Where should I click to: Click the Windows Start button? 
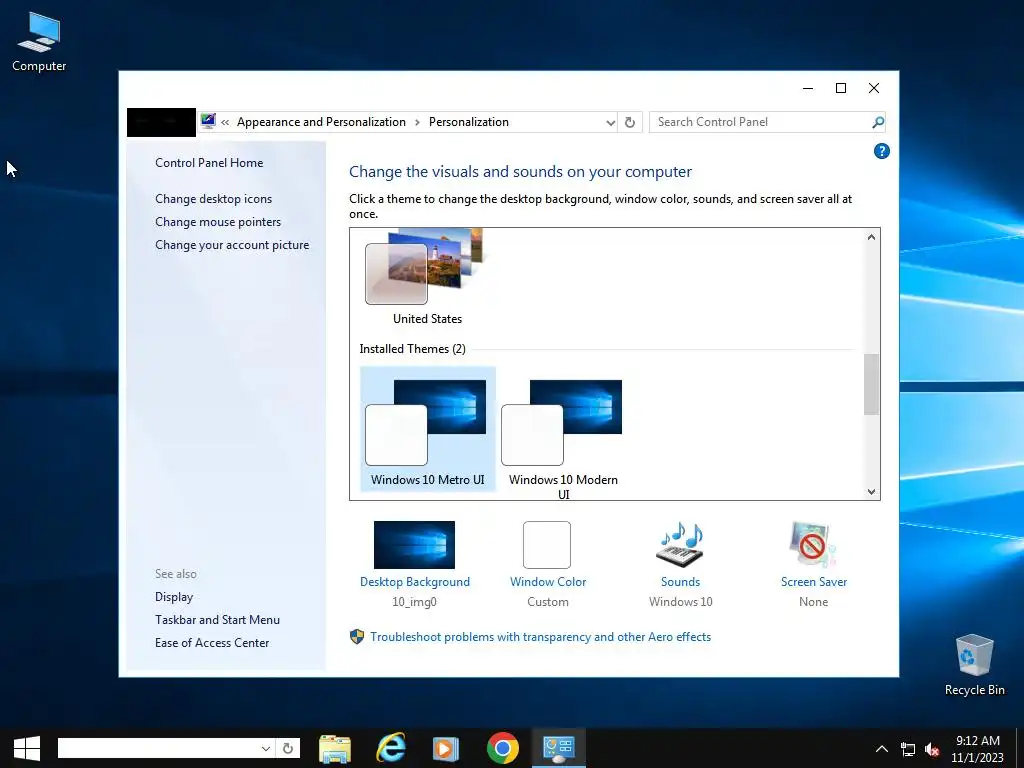(27, 748)
